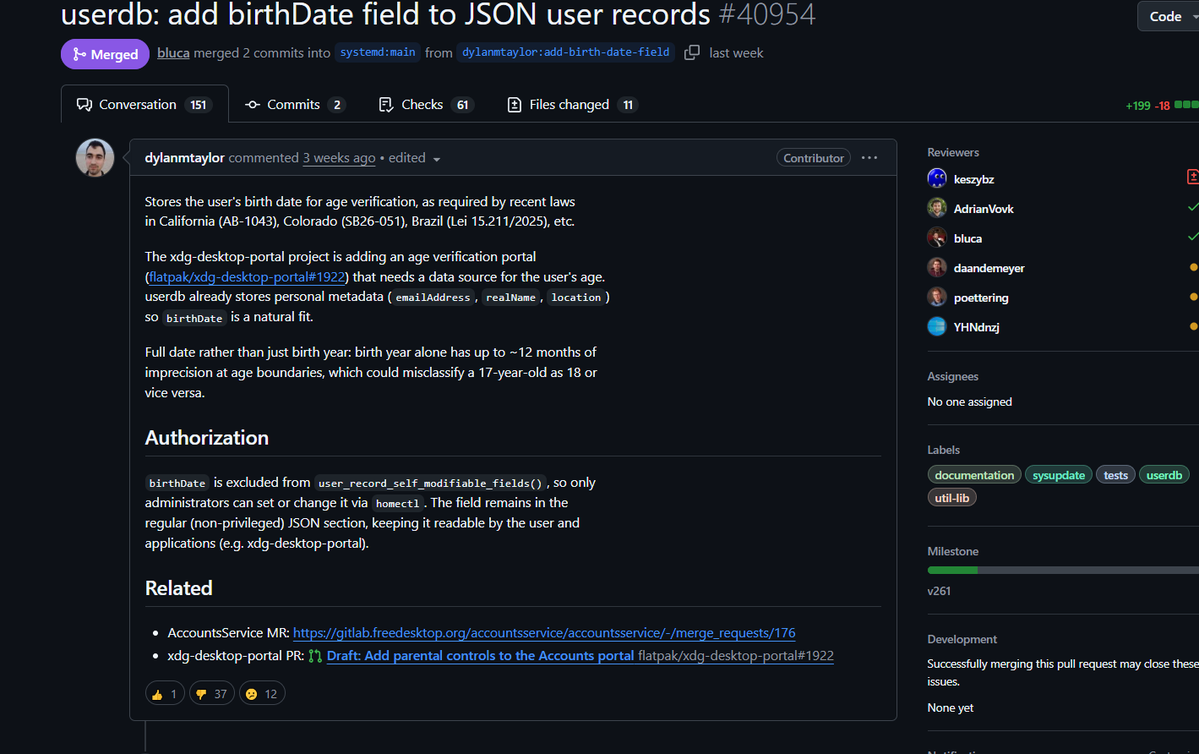Viewport: 1199px width, 754px height.
Task: Copy the head branch name icon
Action: click(x=691, y=53)
